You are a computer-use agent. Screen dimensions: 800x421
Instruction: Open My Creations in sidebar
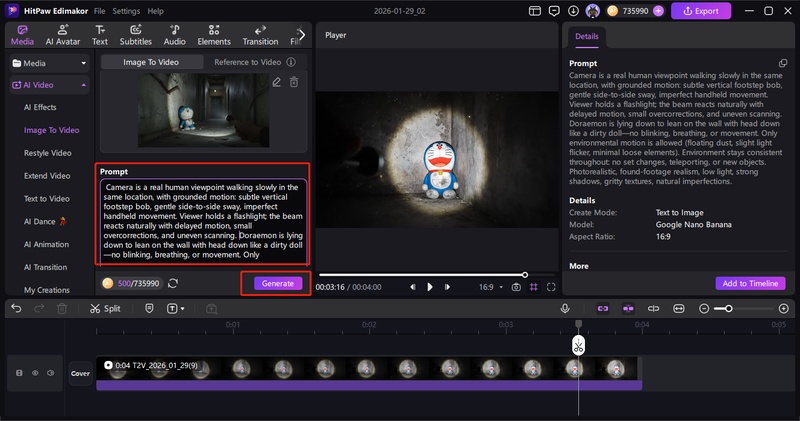click(46, 290)
